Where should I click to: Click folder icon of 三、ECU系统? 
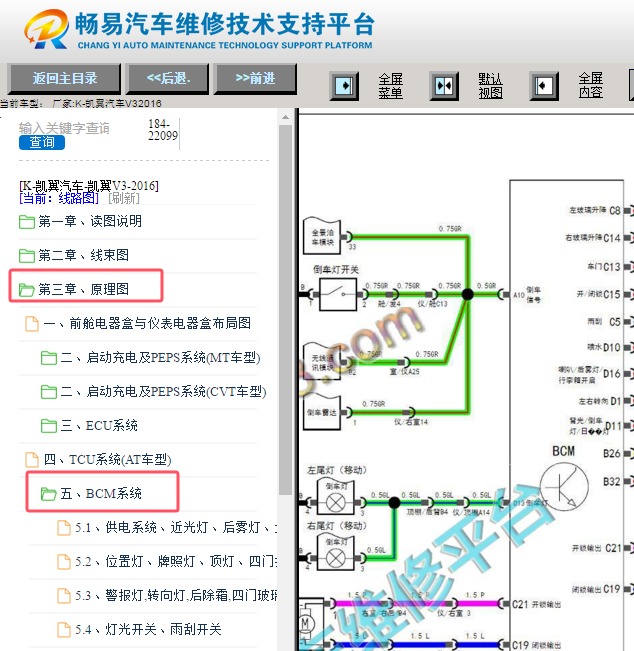(49, 426)
